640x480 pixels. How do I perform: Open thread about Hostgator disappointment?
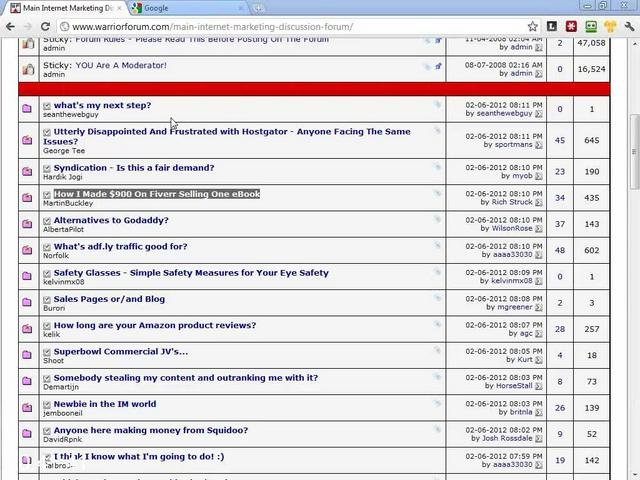pyautogui.click(x=227, y=136)
